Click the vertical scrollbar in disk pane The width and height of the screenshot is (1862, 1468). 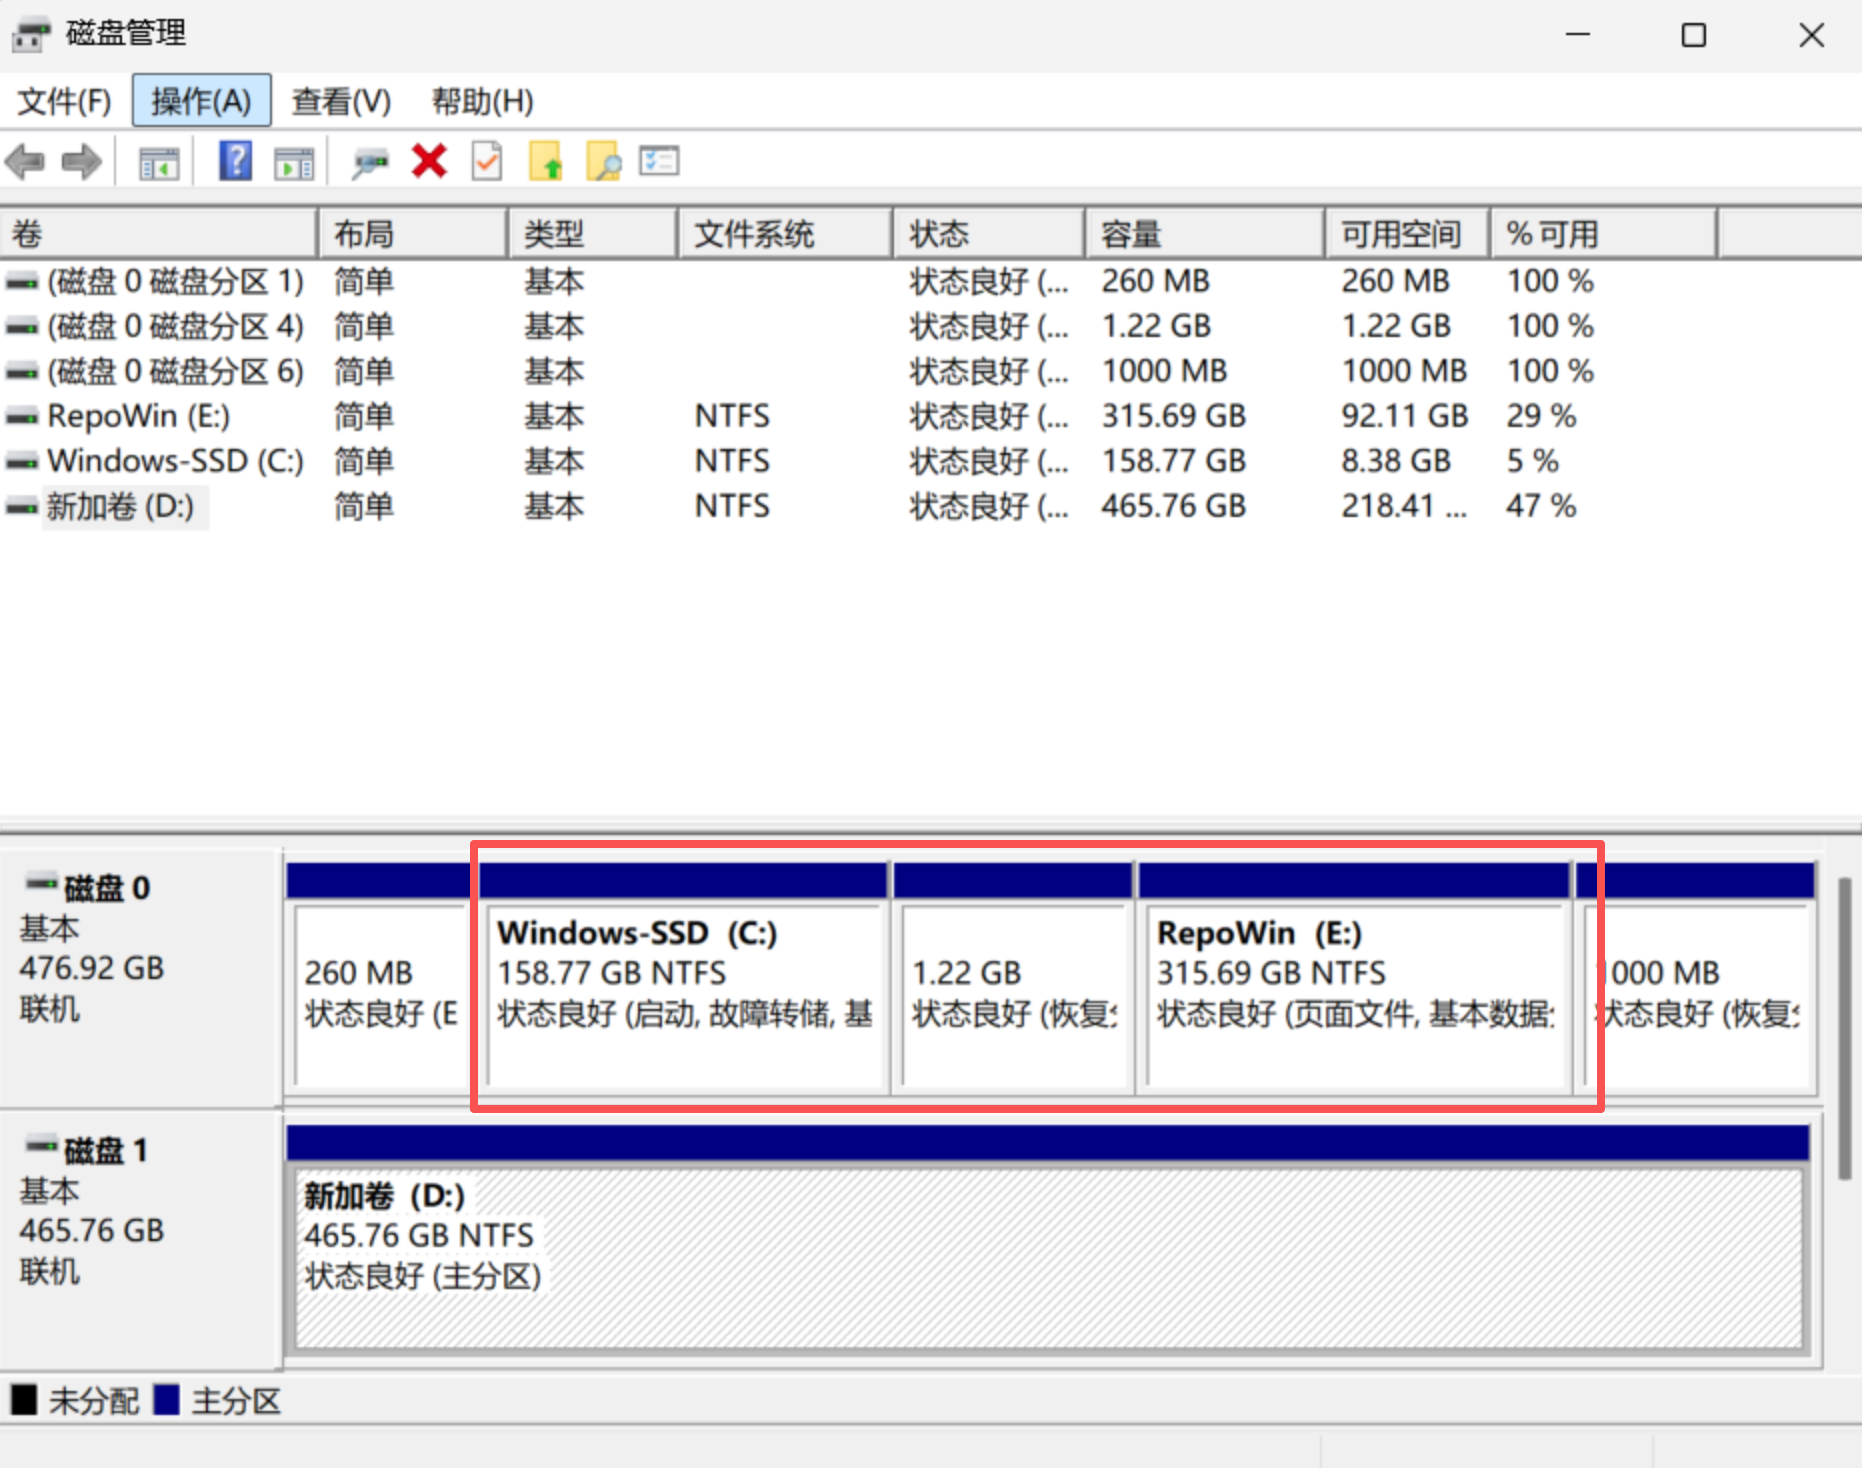coord(1844,1030)
